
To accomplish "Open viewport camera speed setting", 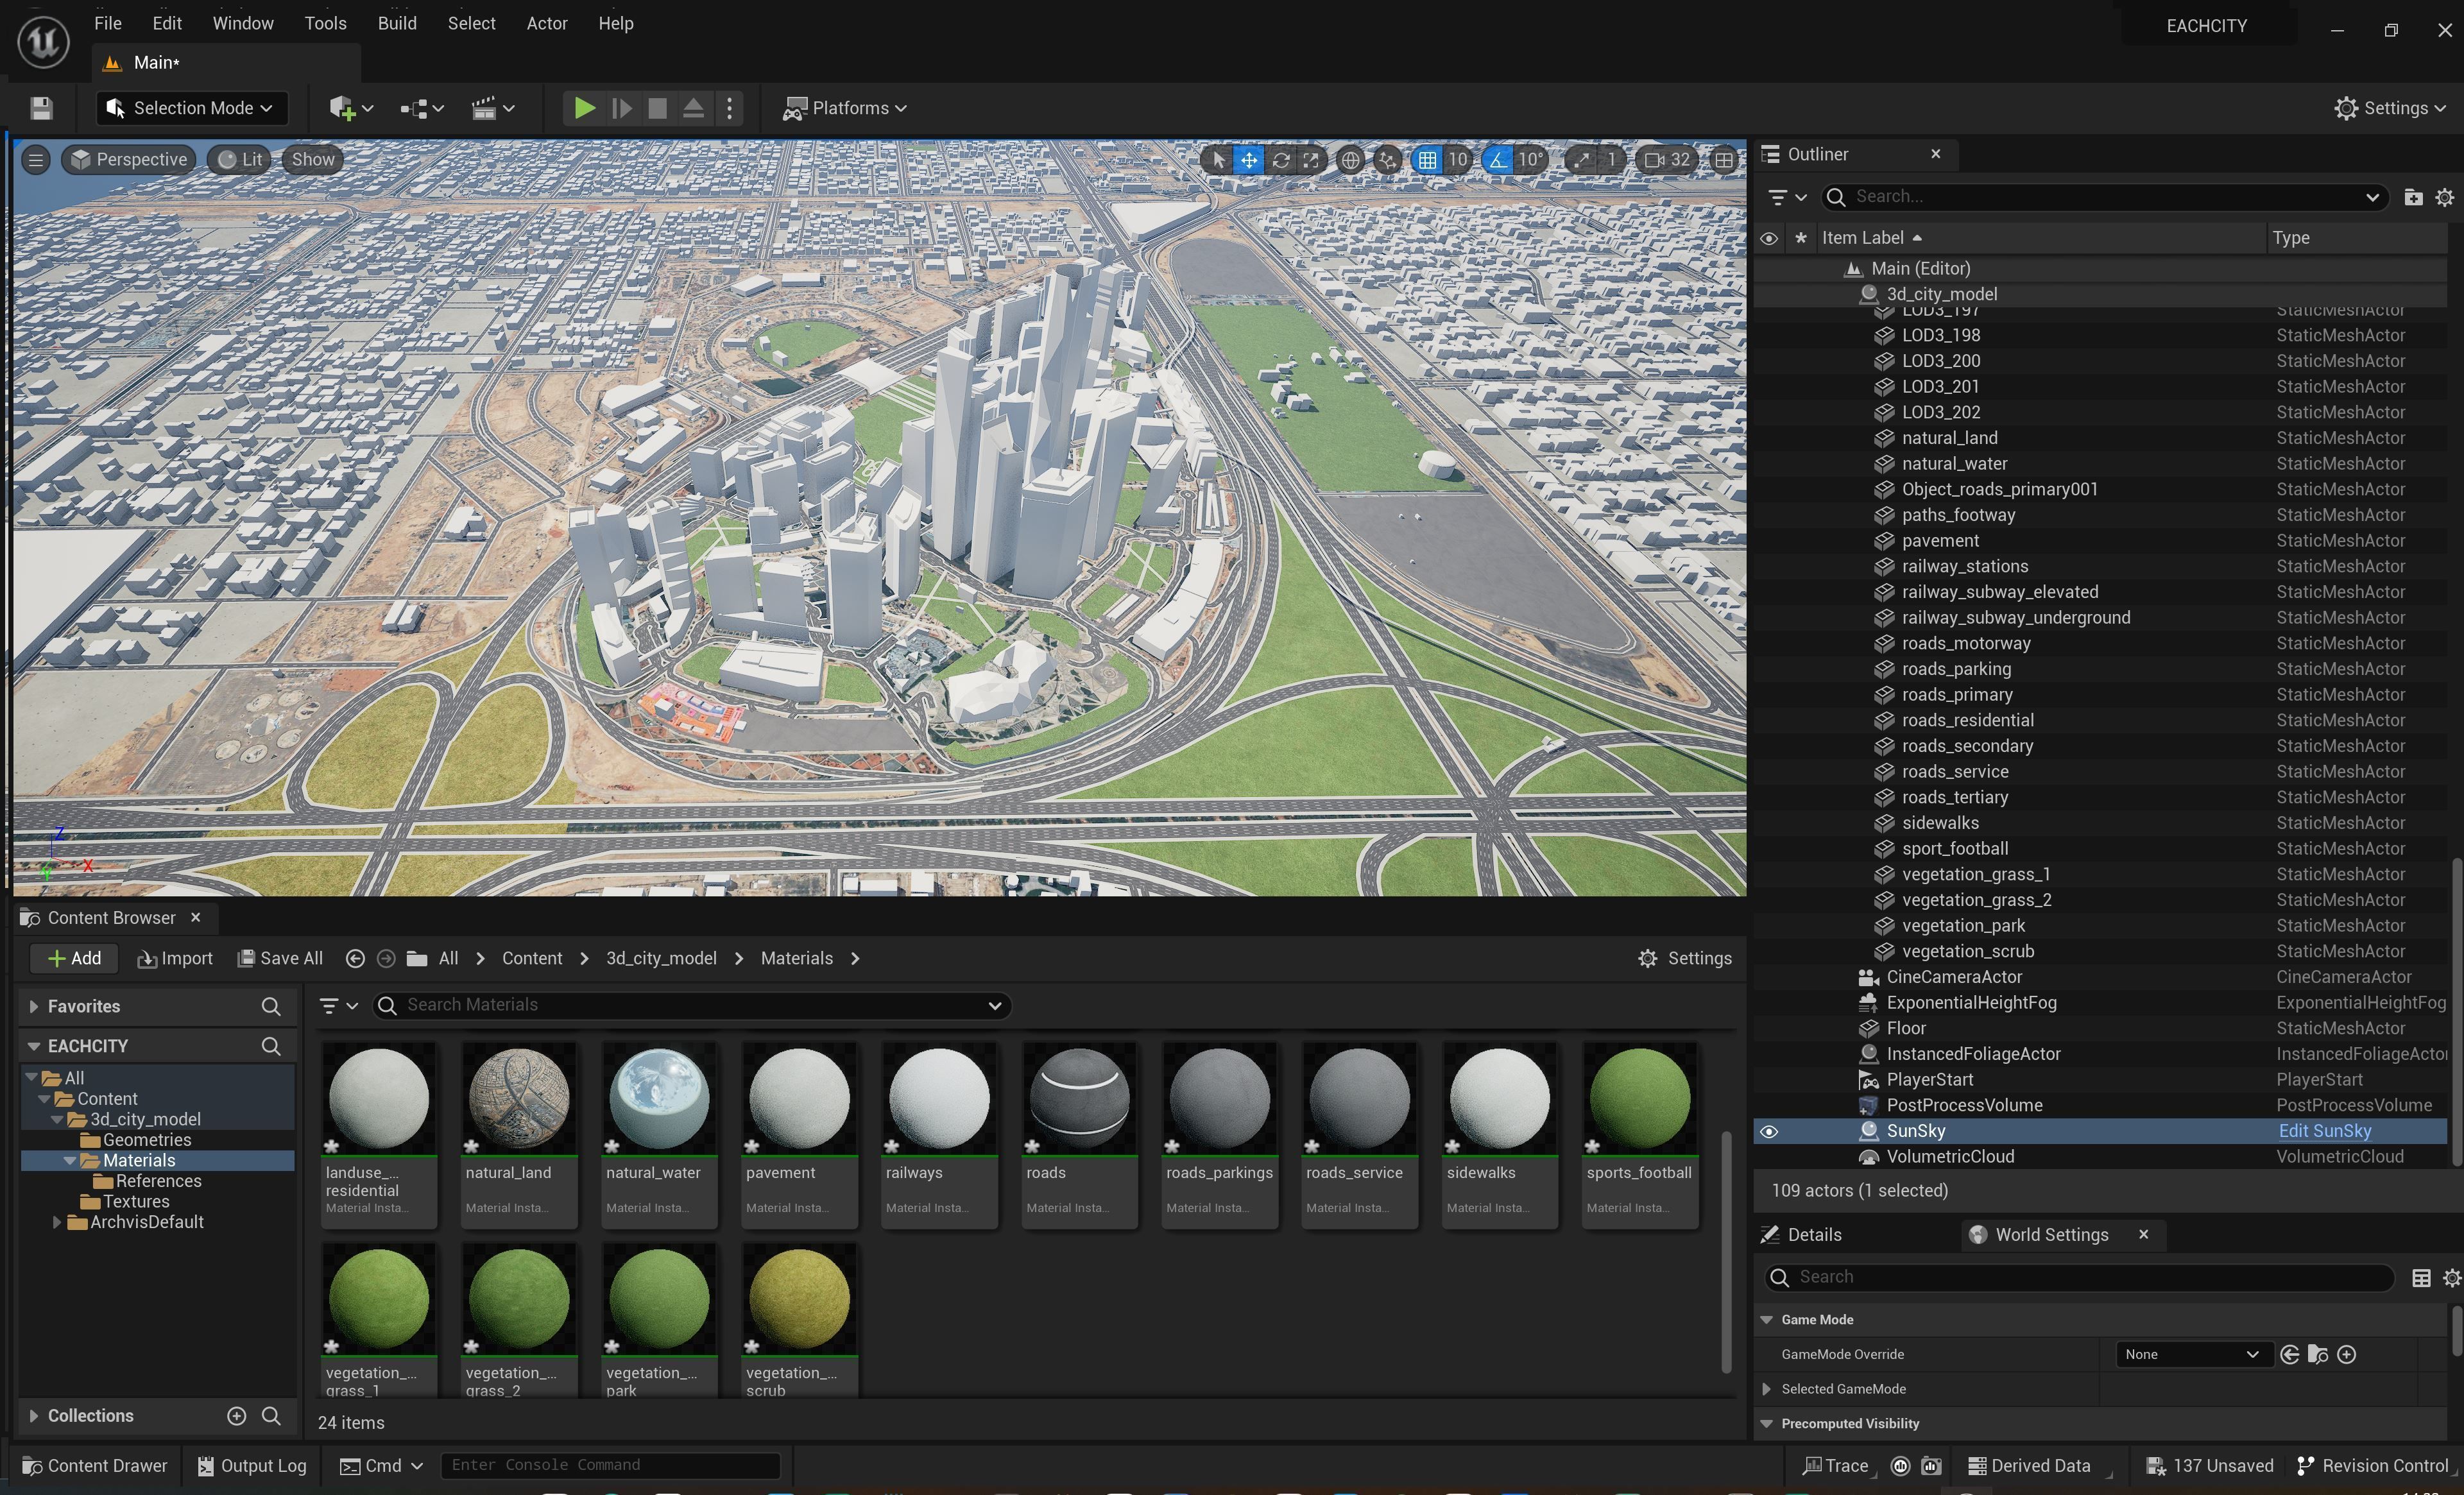I will point(1667,160).
